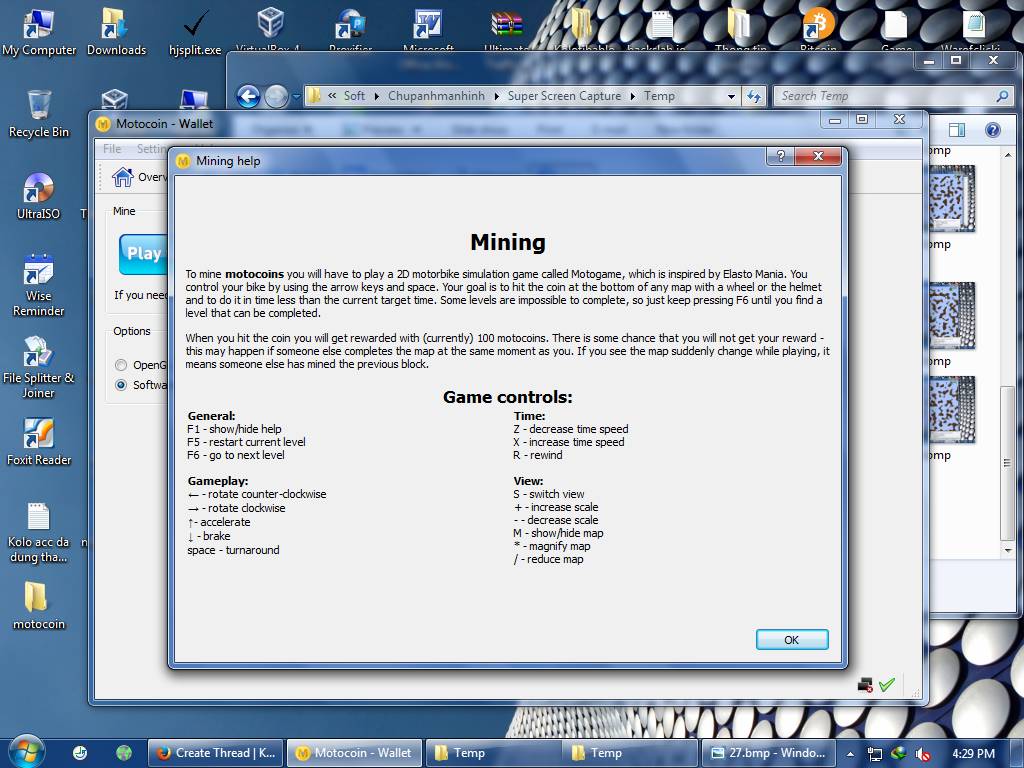Click the green checkmark sync status icon
This screenshot has width=1024, height=768.
[887, 684]
